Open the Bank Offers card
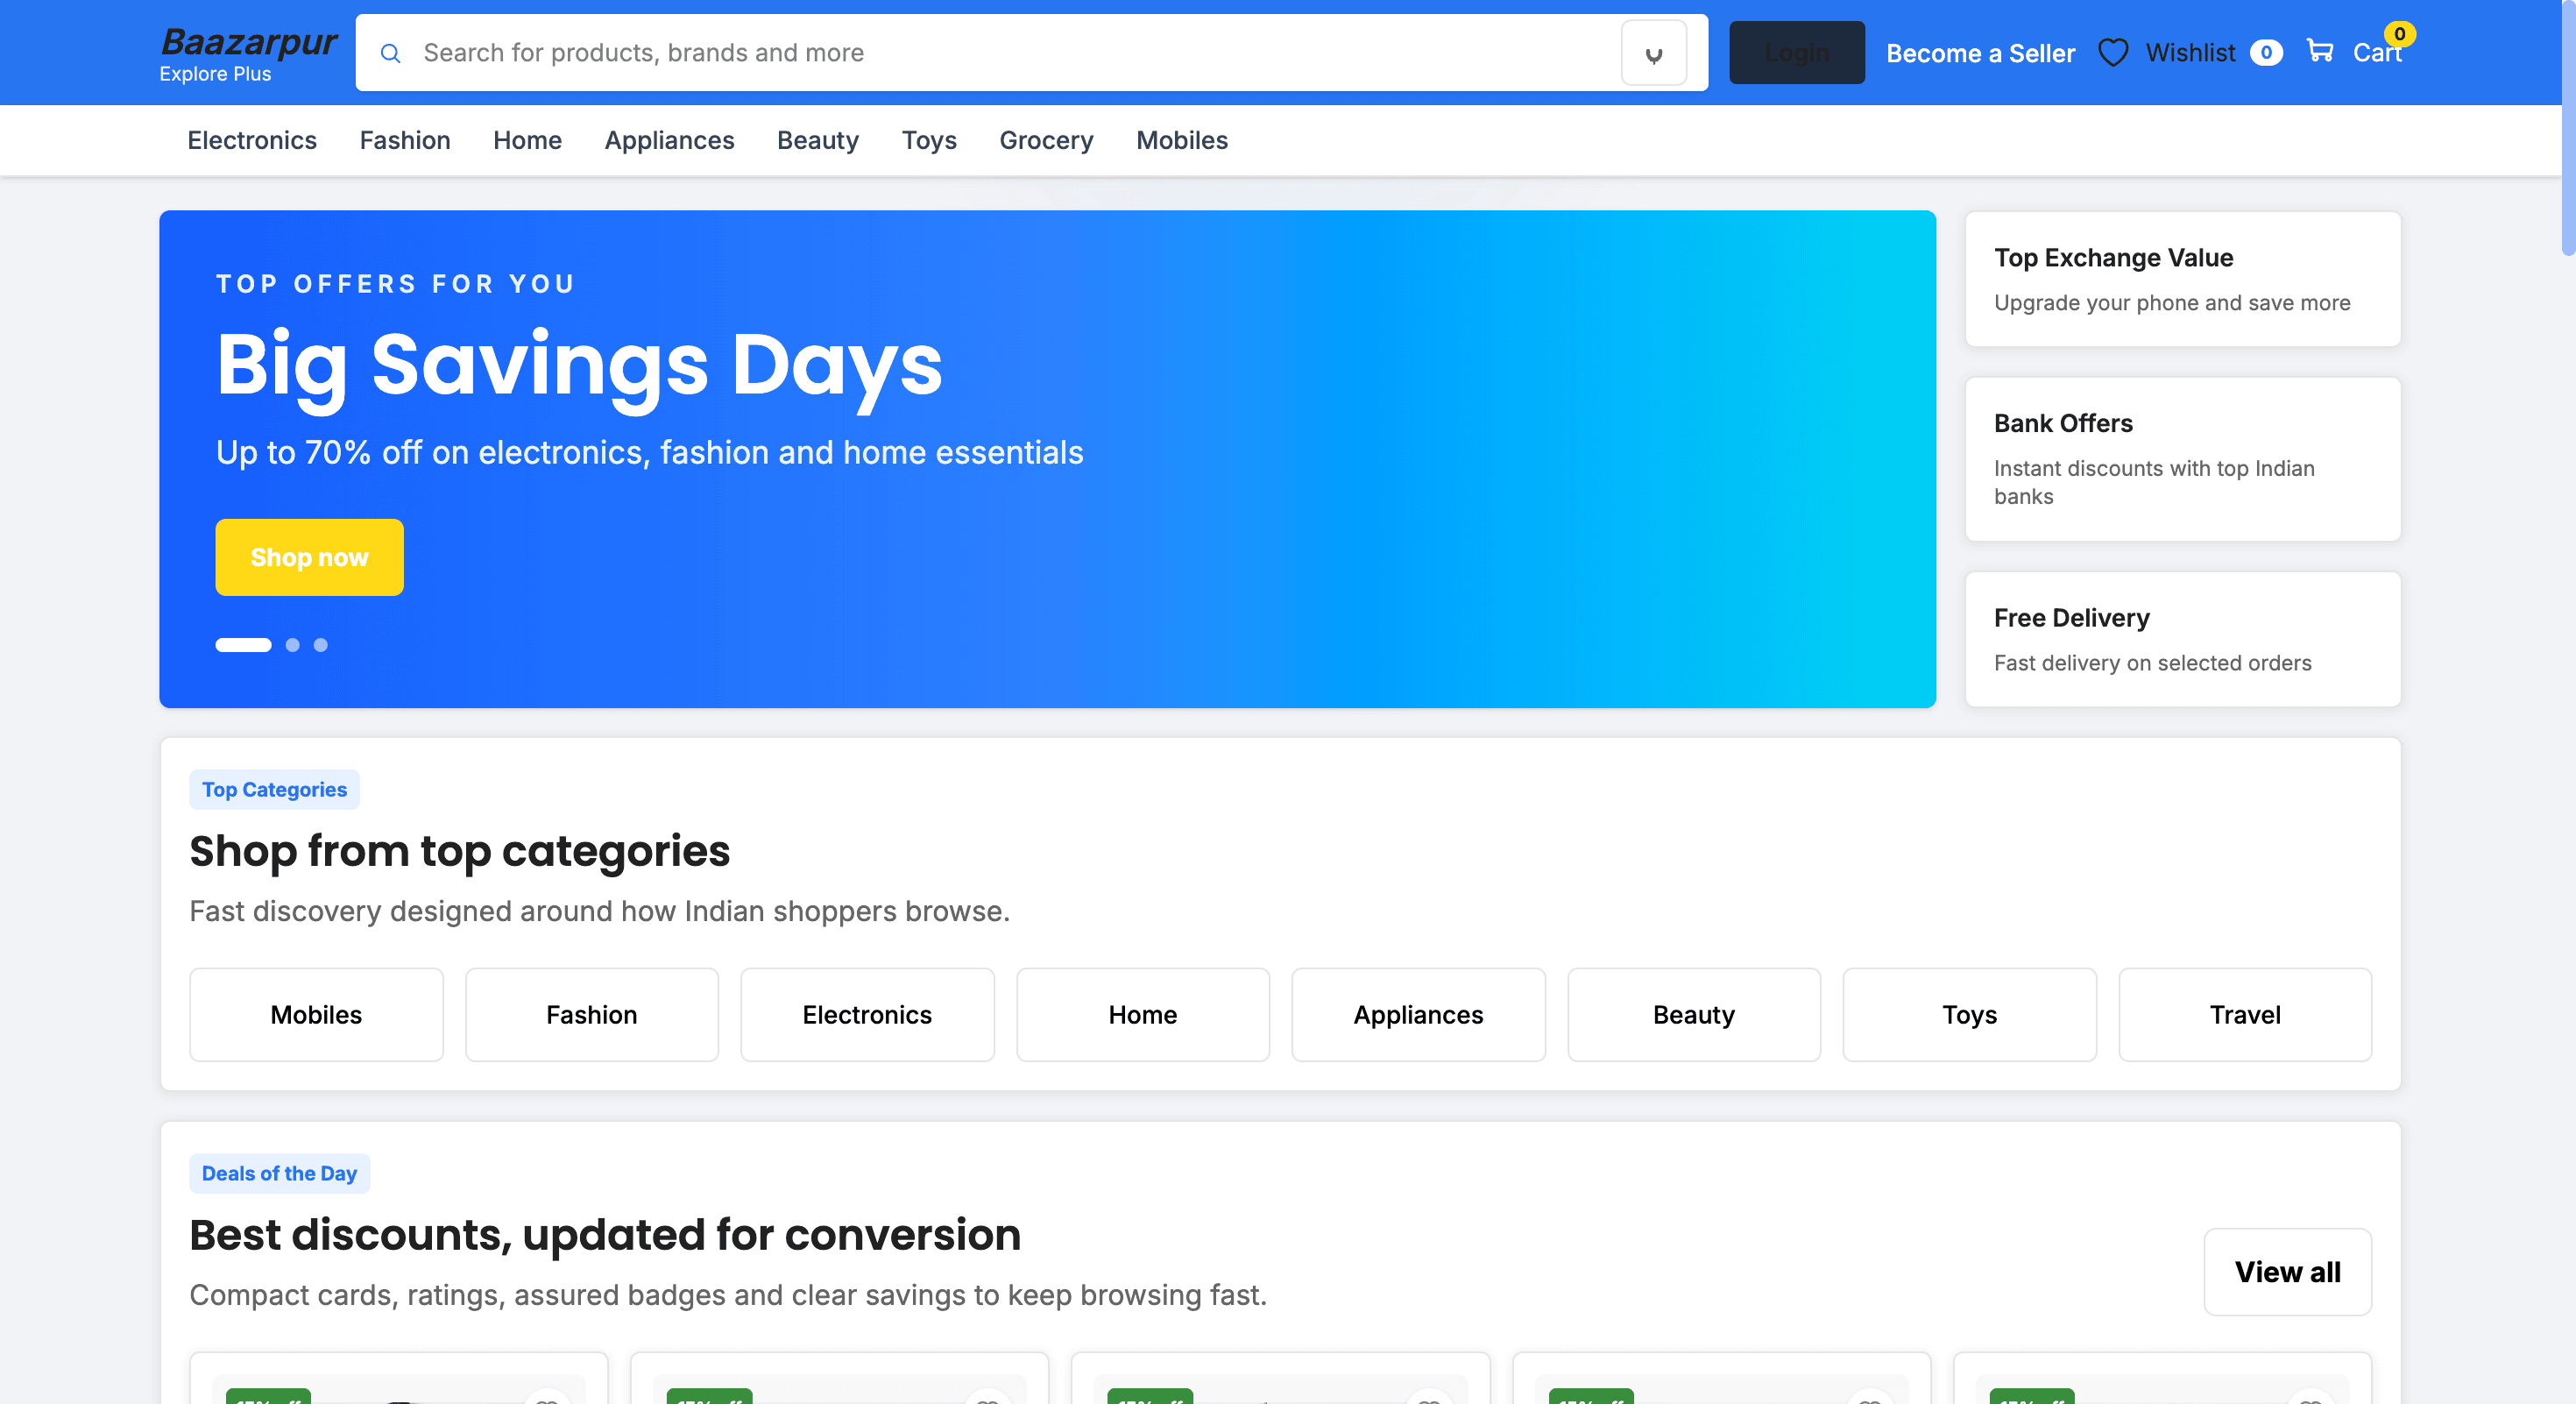2576x1404 pixels. [x=2182, y=459]
